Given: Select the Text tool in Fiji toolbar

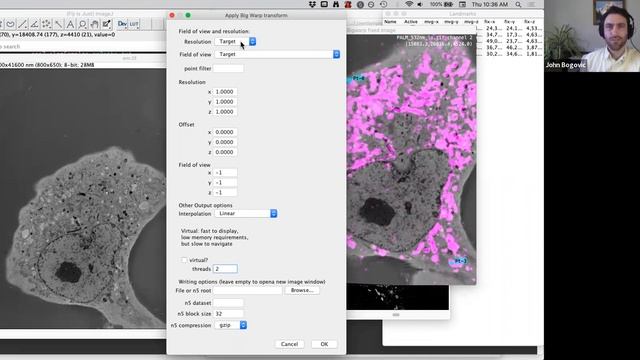Looking at the screenshot, I should (x=71, y=24).
